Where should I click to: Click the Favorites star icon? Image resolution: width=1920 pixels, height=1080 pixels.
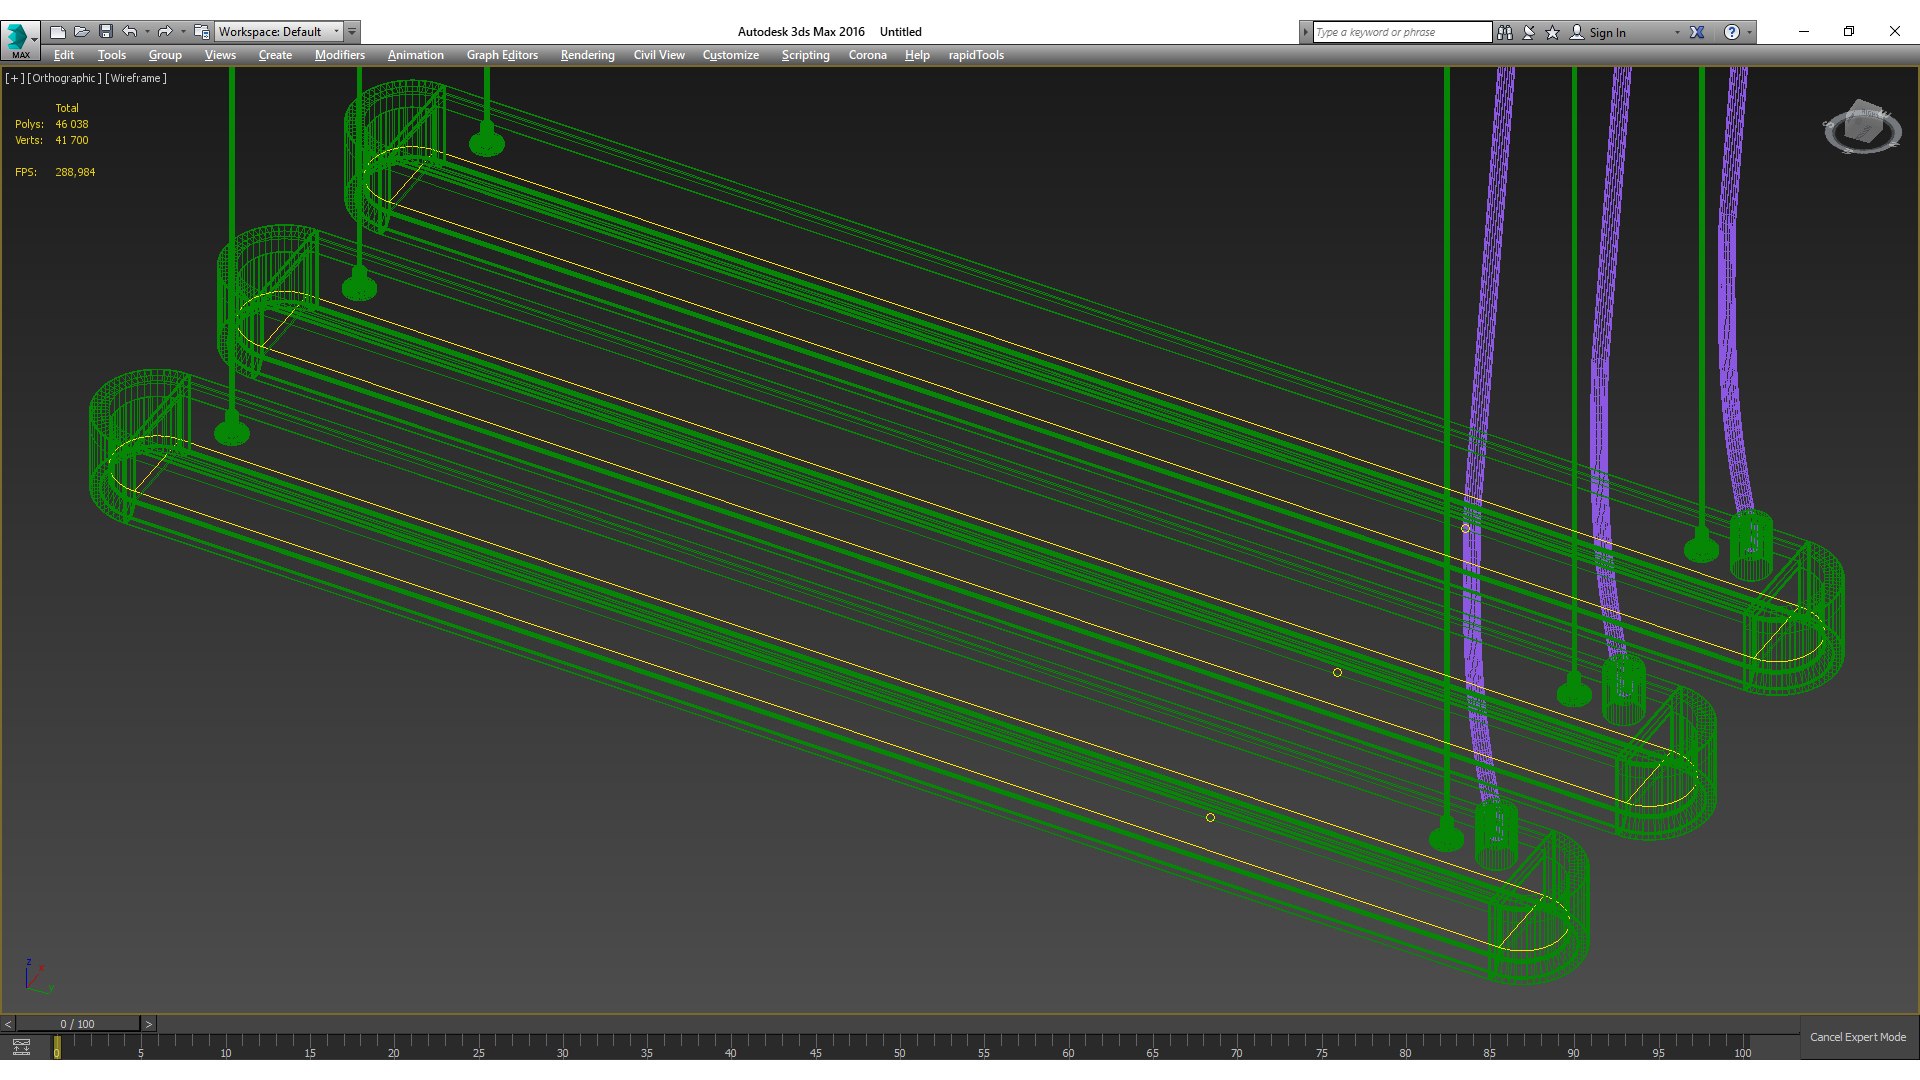pos(1553,32)
